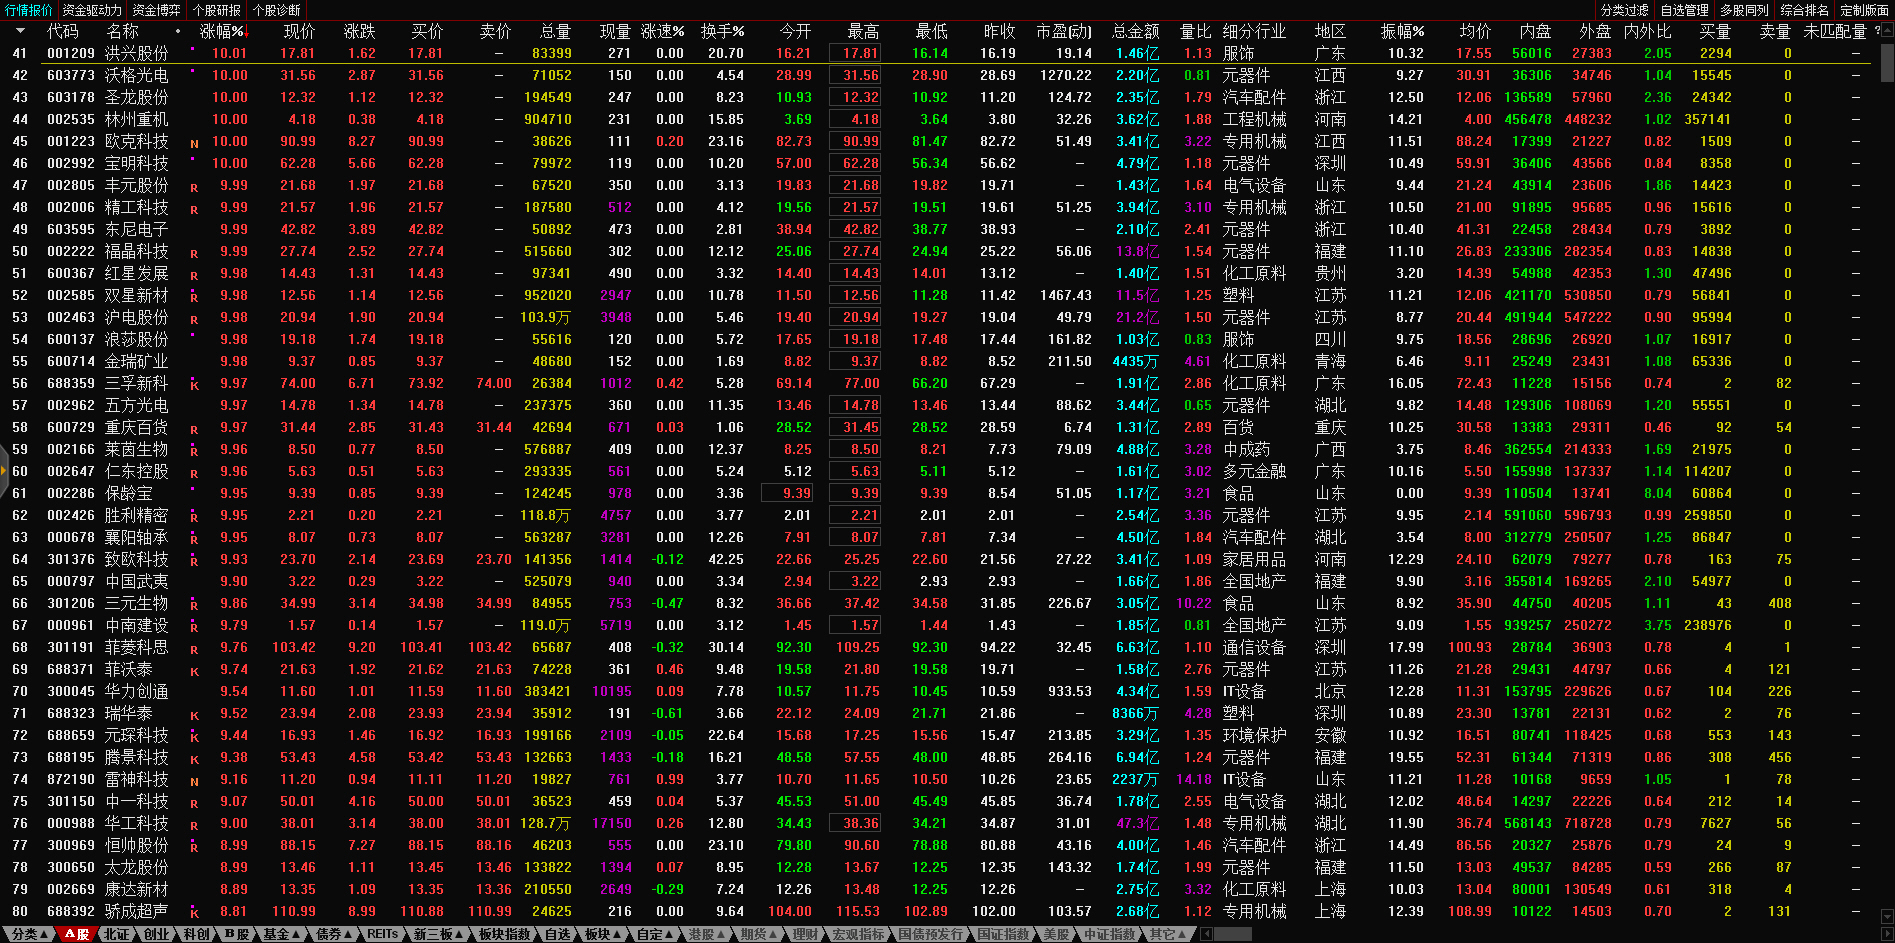Click the horizontal scrollbar next to bottom tabs

[x=1232, y=934]
